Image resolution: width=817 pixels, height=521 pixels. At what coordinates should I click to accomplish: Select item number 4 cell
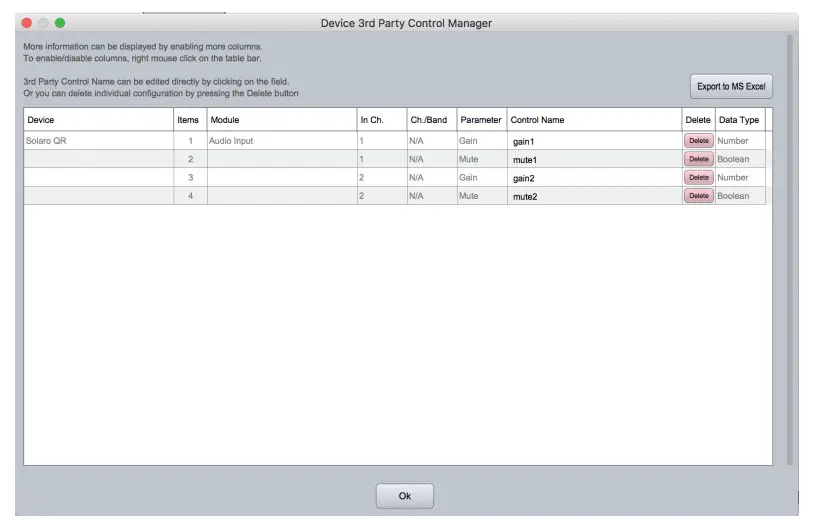click(x=190, y=196)
